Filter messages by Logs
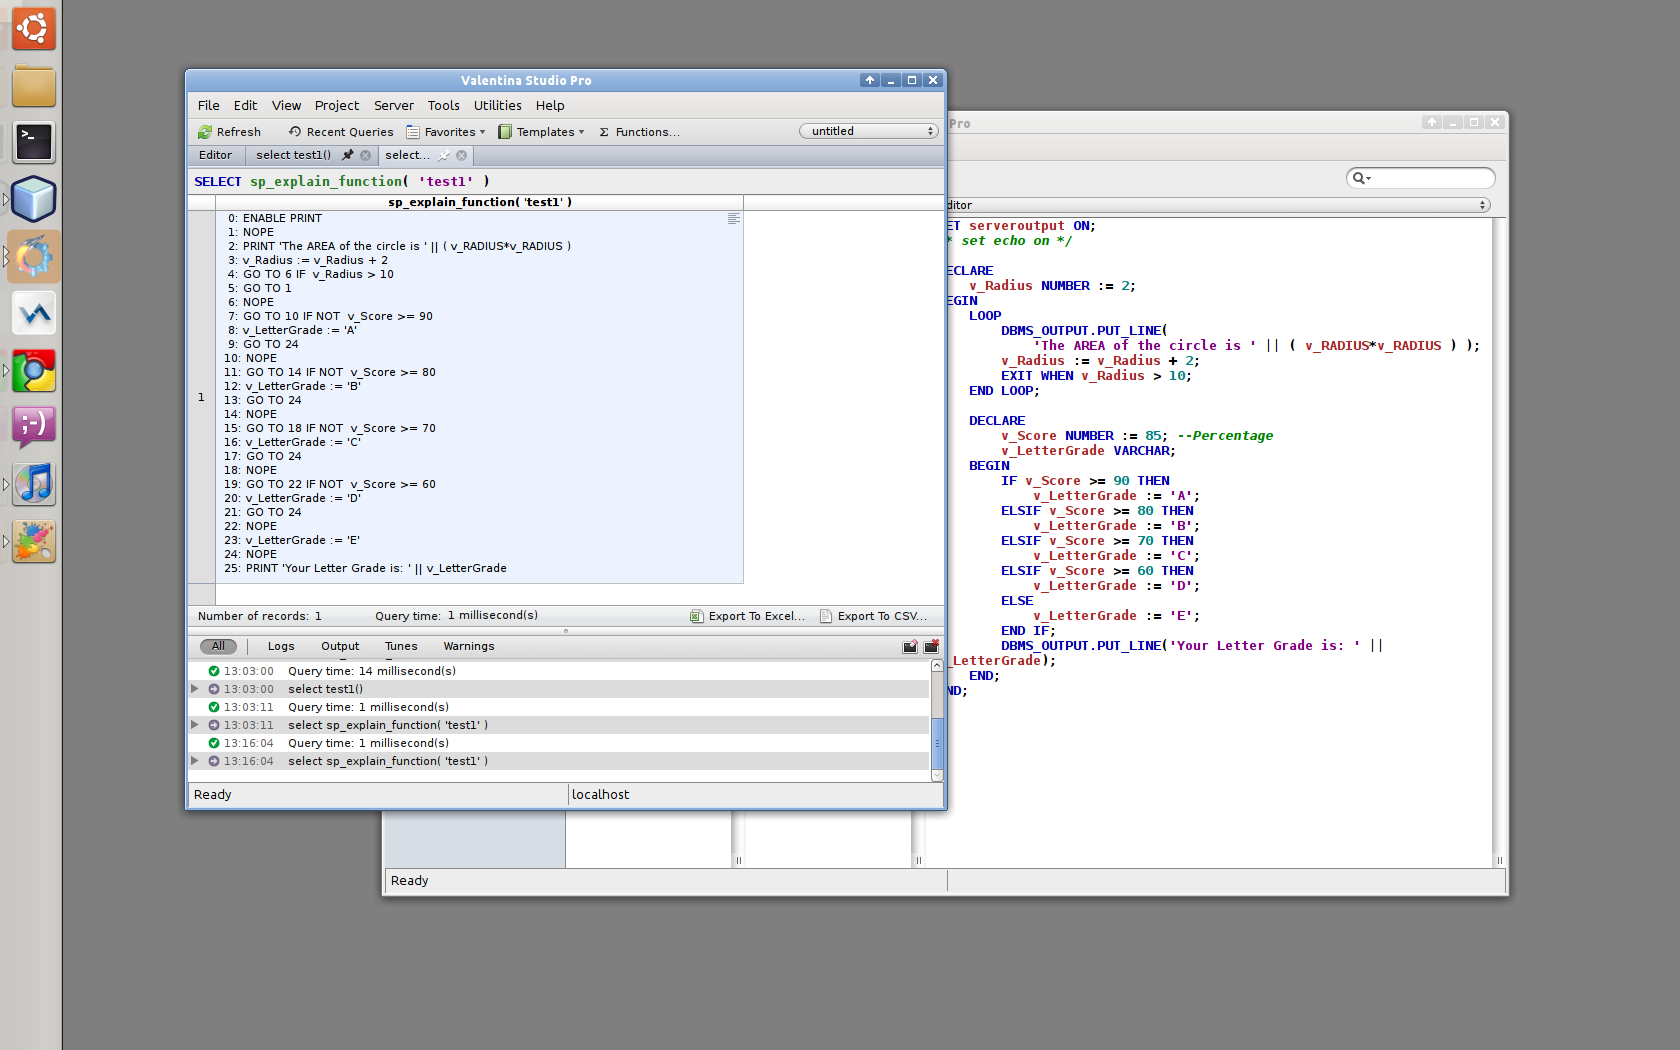Image resolution: width=1680 pixels, height=1050 pixels. (x=281, y=646)
